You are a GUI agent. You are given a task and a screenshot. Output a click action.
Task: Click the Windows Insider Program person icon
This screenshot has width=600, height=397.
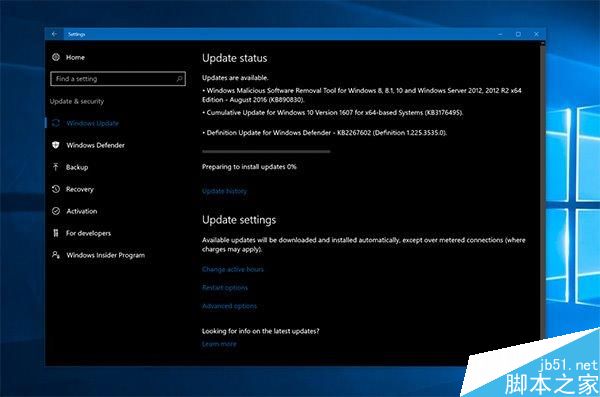coord(56,255)
